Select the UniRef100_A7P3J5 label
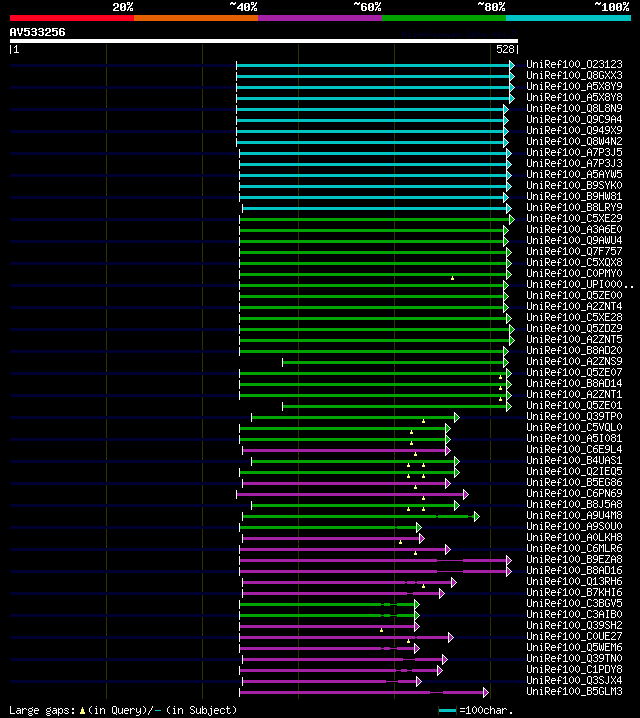Screen dimensions: 640x718 coord(574,152)
